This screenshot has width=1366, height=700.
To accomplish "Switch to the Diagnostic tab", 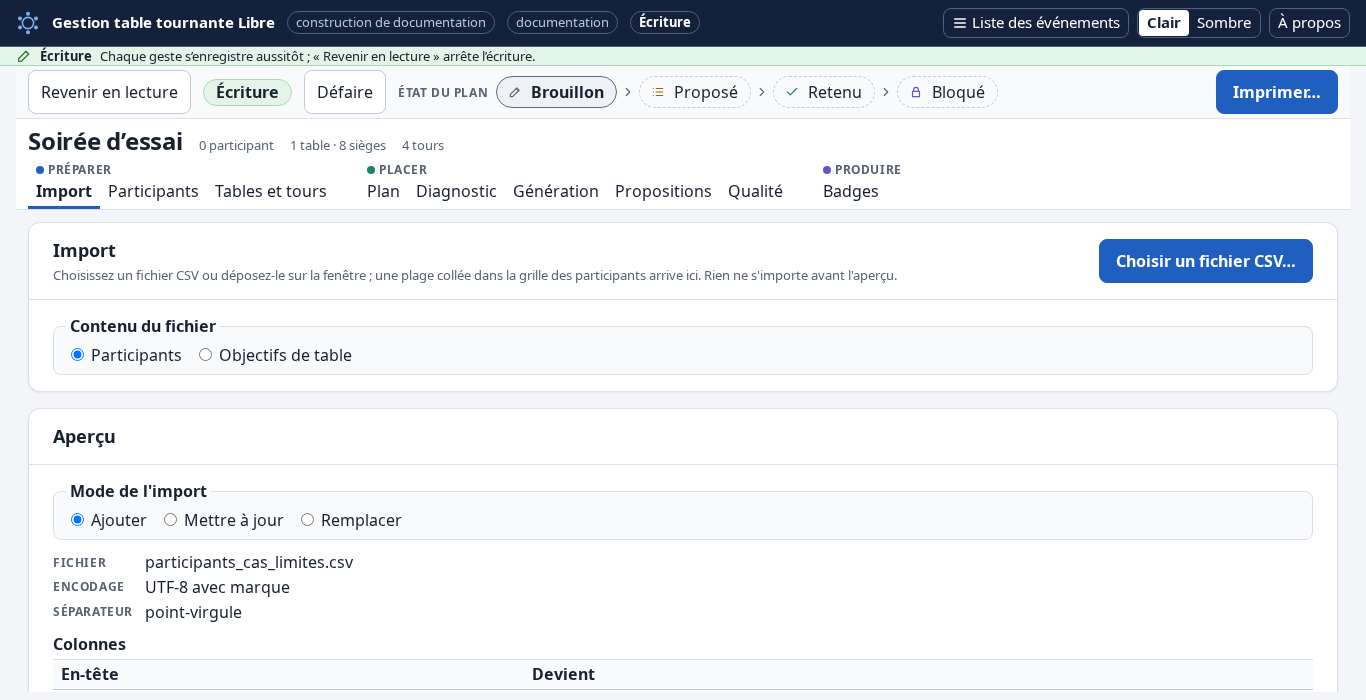I will (456, 191).
